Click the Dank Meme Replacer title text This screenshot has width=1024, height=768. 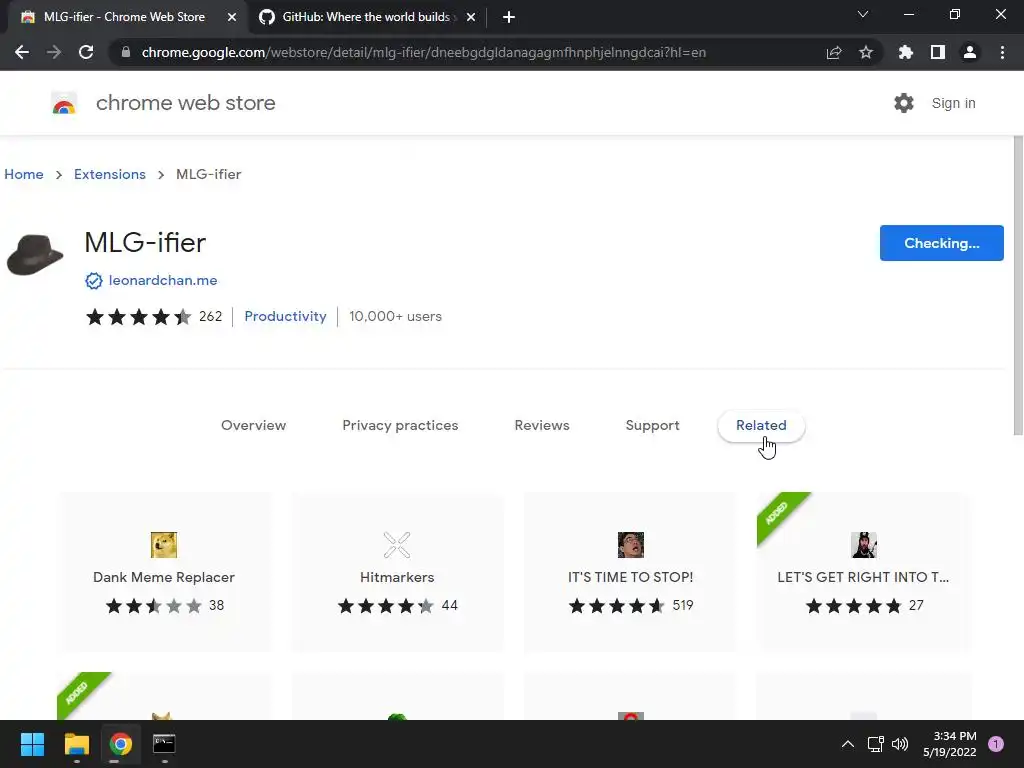point(164,577)
